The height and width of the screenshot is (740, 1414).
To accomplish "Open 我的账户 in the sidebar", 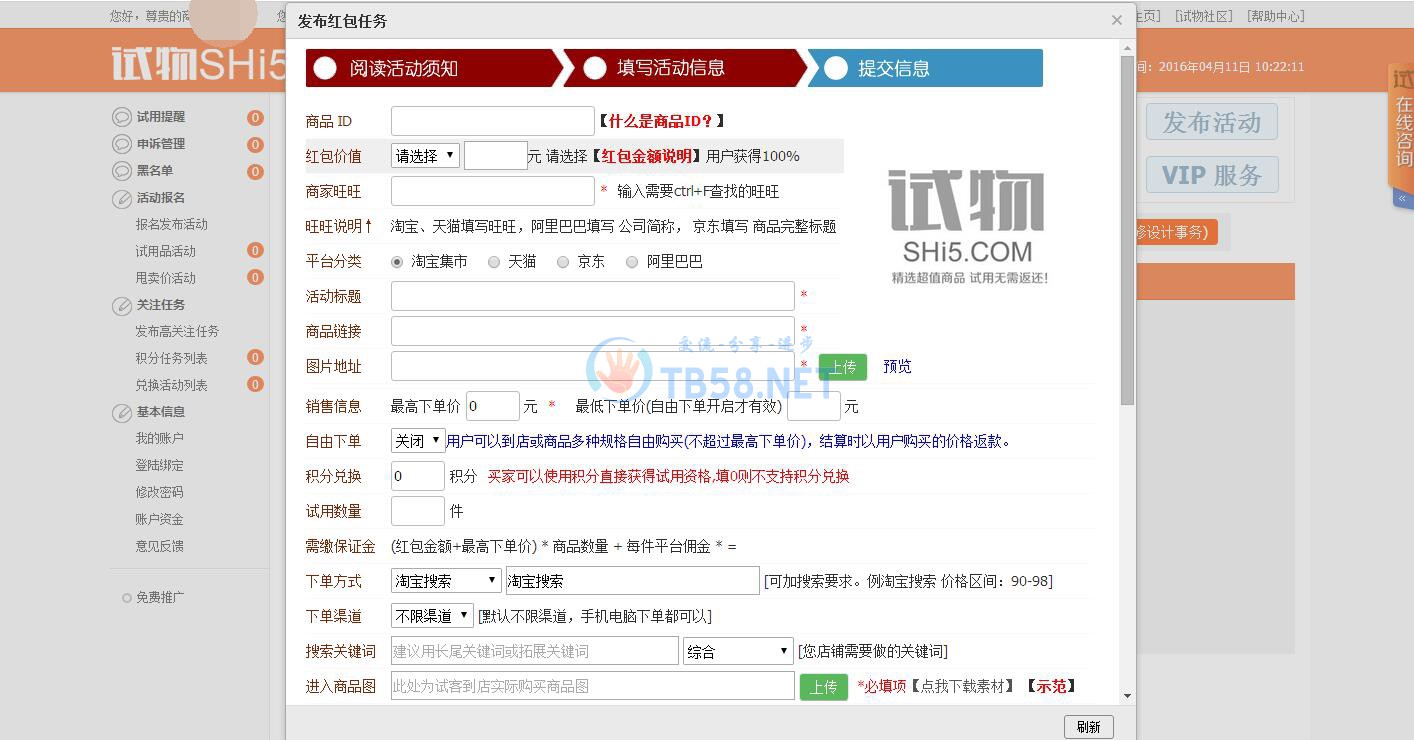I will [160, 439].
